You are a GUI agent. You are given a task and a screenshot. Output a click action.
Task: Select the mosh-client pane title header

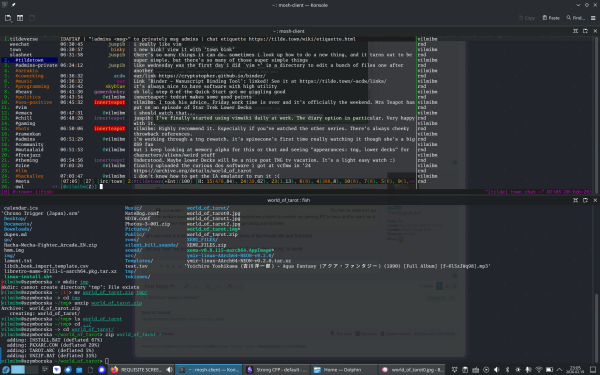click(x=289, y=31)
